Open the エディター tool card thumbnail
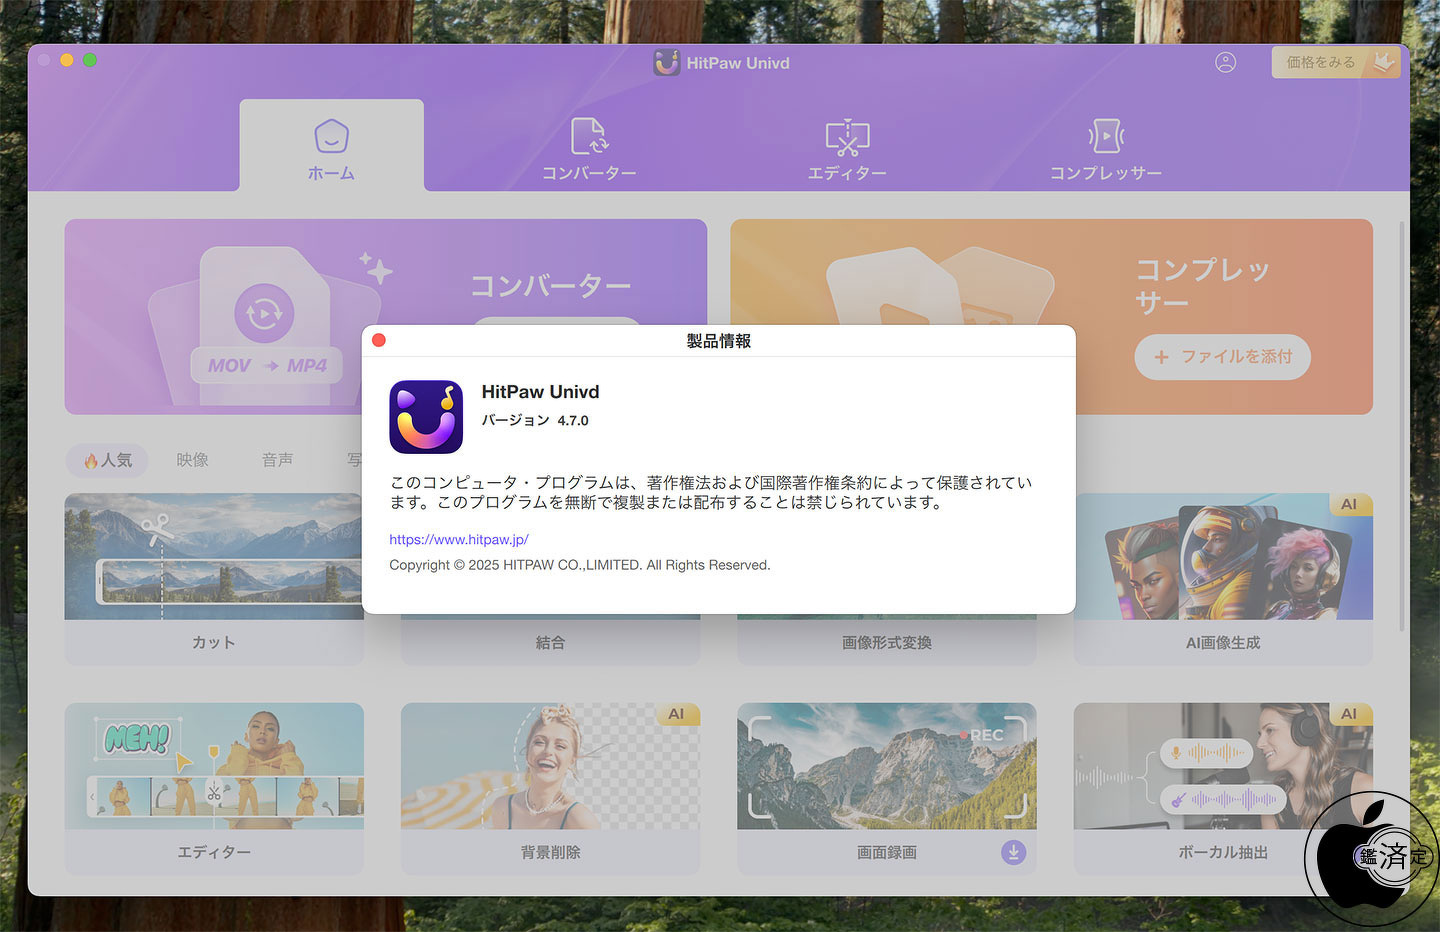 pos(214,766)
